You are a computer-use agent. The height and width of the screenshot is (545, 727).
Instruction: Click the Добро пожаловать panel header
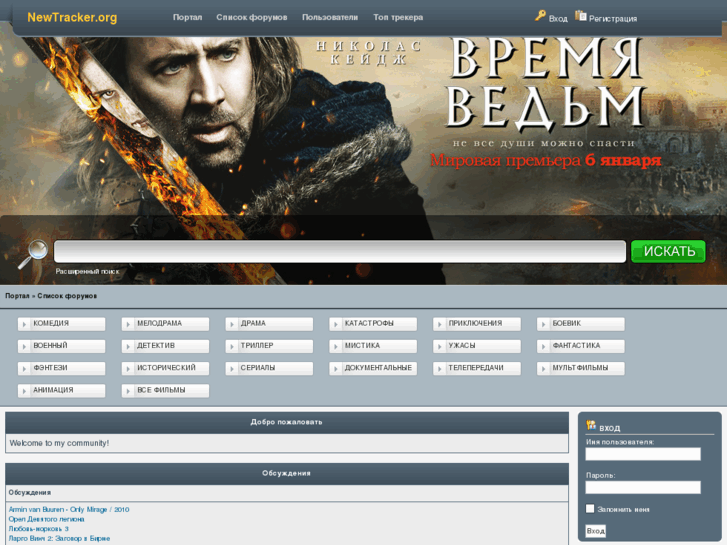[x=287, y=423]
